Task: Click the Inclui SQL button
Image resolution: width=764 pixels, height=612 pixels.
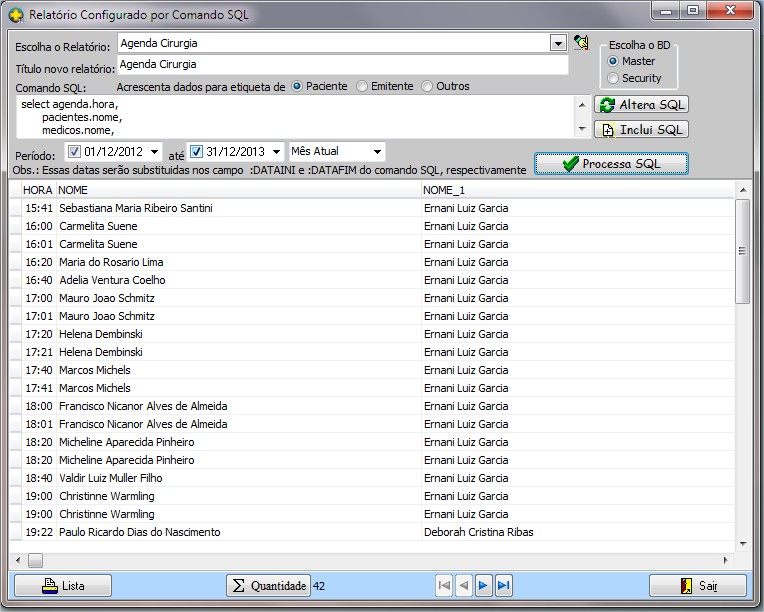Action: pyautogui.click(x=641, y=129)
